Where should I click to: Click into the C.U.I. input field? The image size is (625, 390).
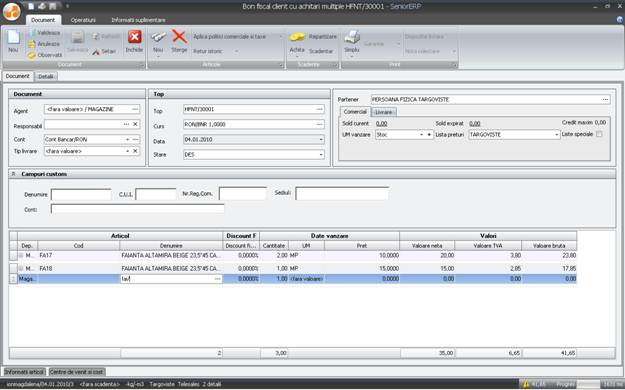(x=156, y=195)
